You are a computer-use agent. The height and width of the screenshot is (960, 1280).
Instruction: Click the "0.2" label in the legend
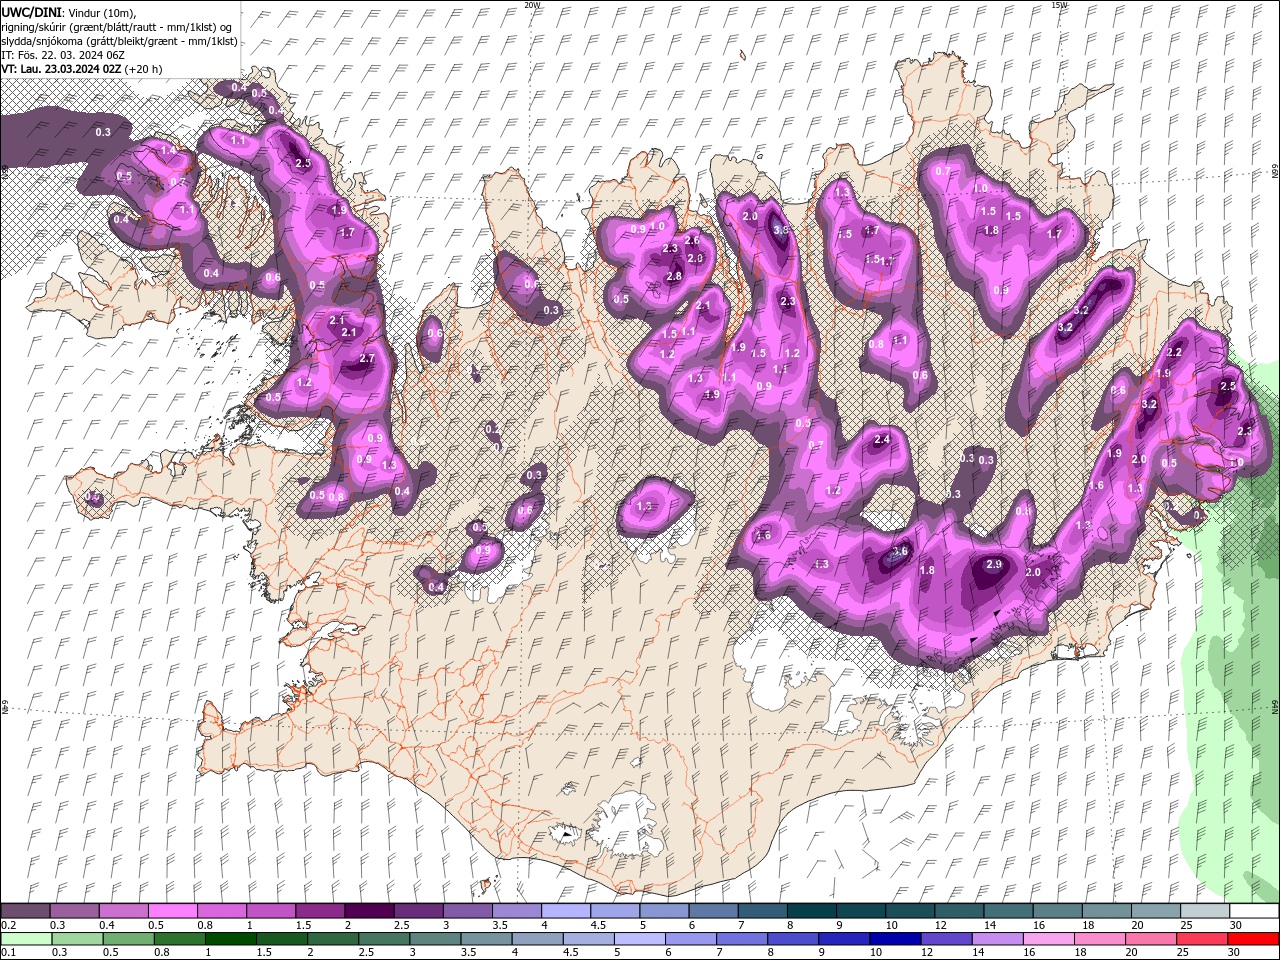(x=8, y=925)
